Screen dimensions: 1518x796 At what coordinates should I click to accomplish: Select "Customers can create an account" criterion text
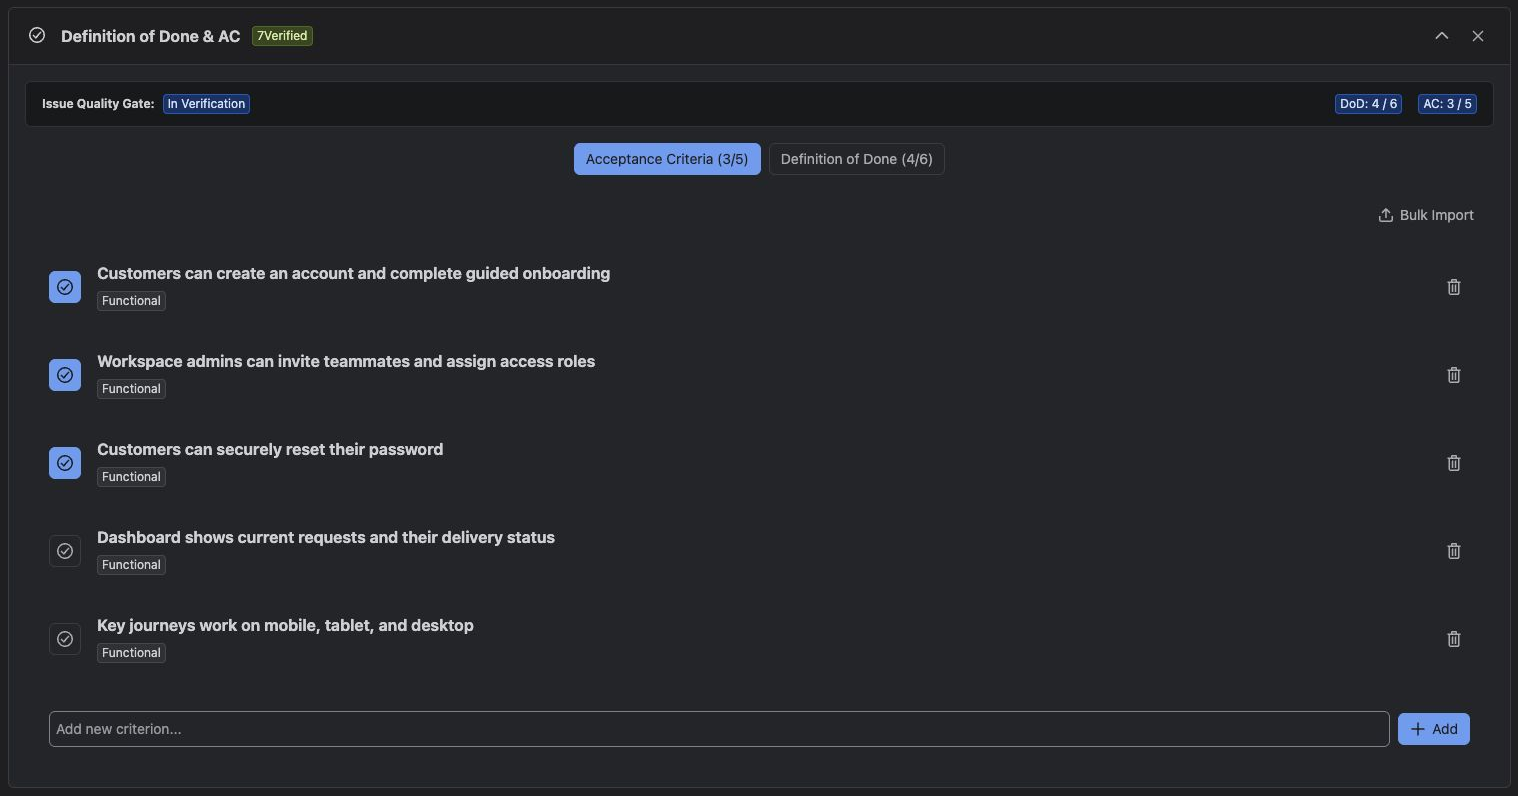353,273
